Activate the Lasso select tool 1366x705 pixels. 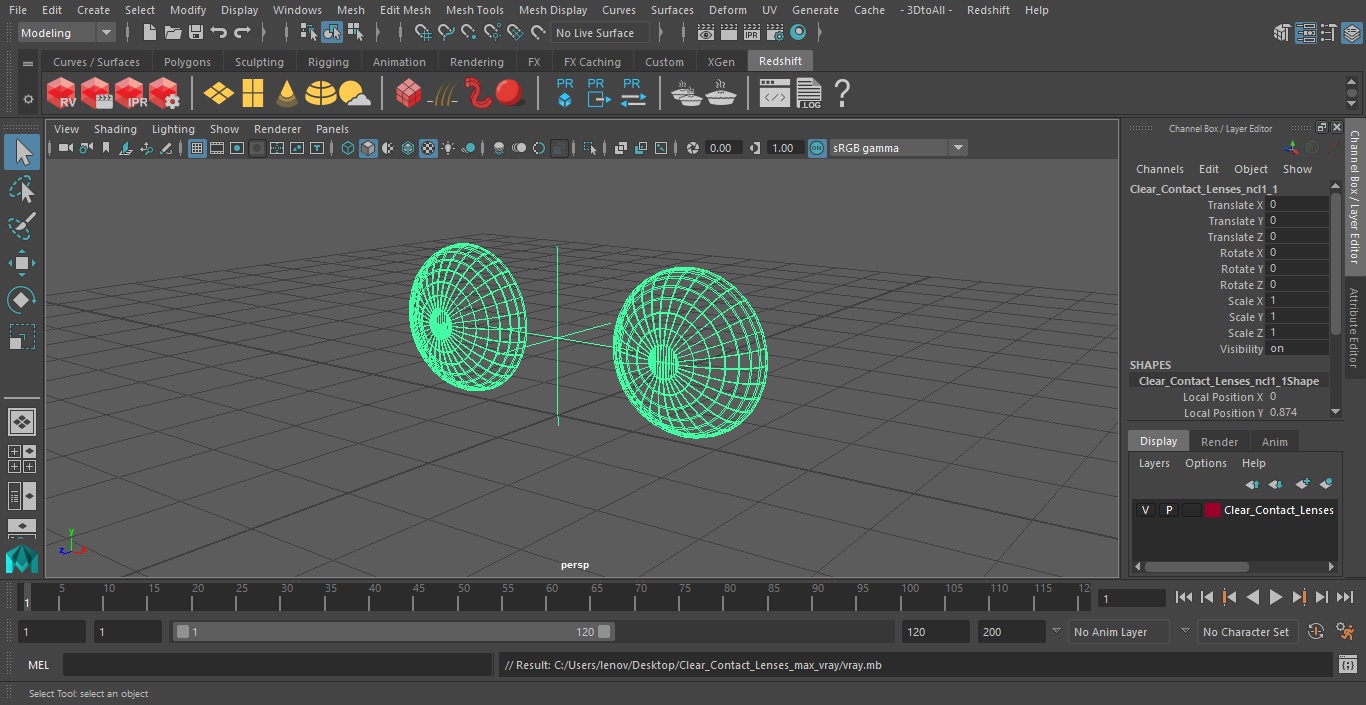[21, 189]
